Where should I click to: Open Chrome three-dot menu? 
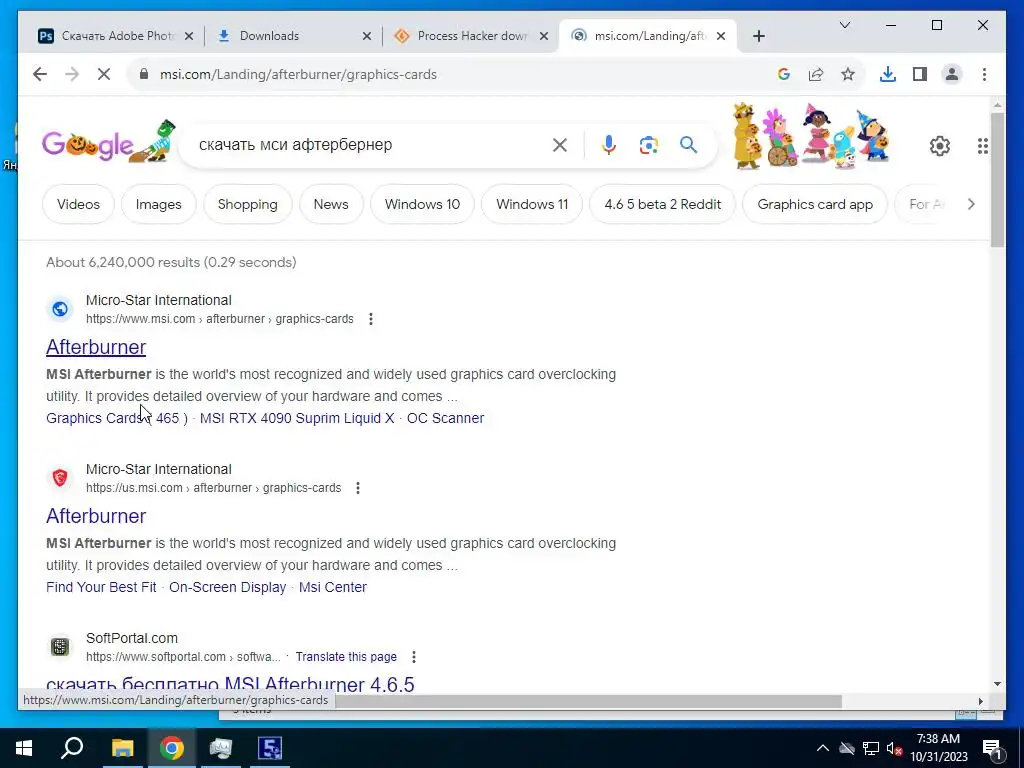984,74
